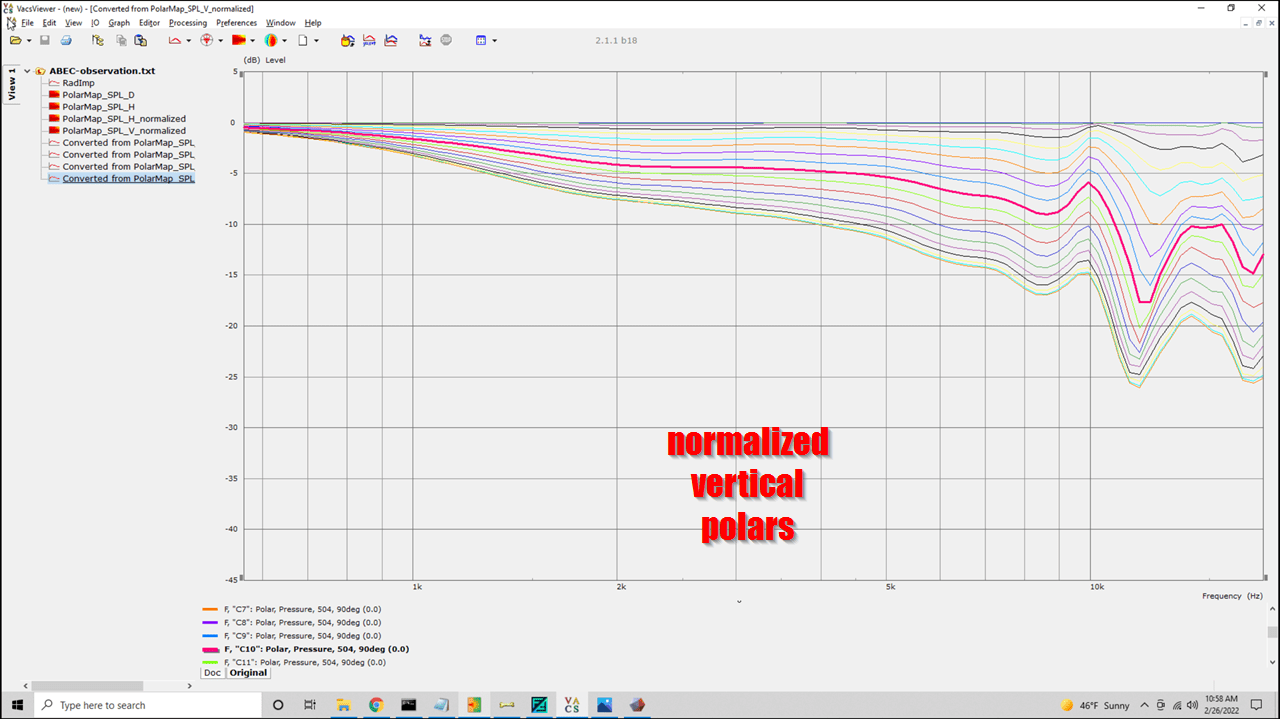
Task: Click the red curve with blue label icon
Action: click(369, 40)
